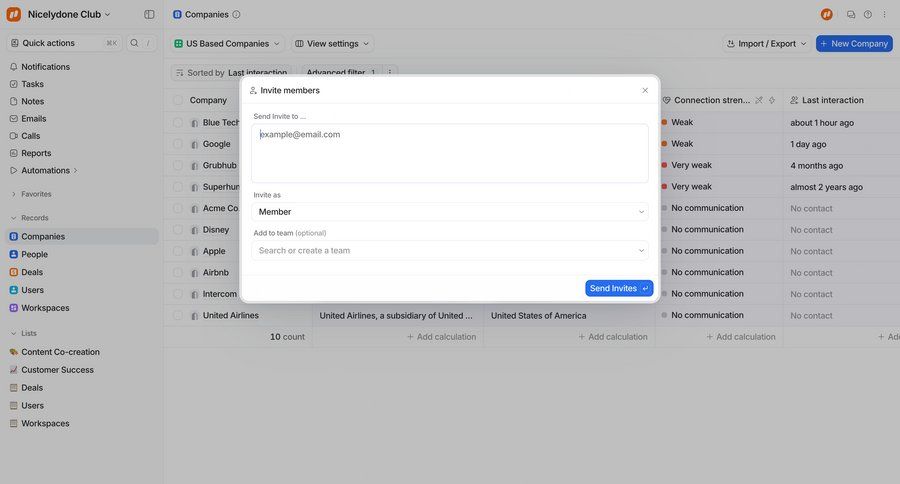Screen dimensions: 900x484
Task: Click the chat messages icon in header
Action: tap(851, 15)
